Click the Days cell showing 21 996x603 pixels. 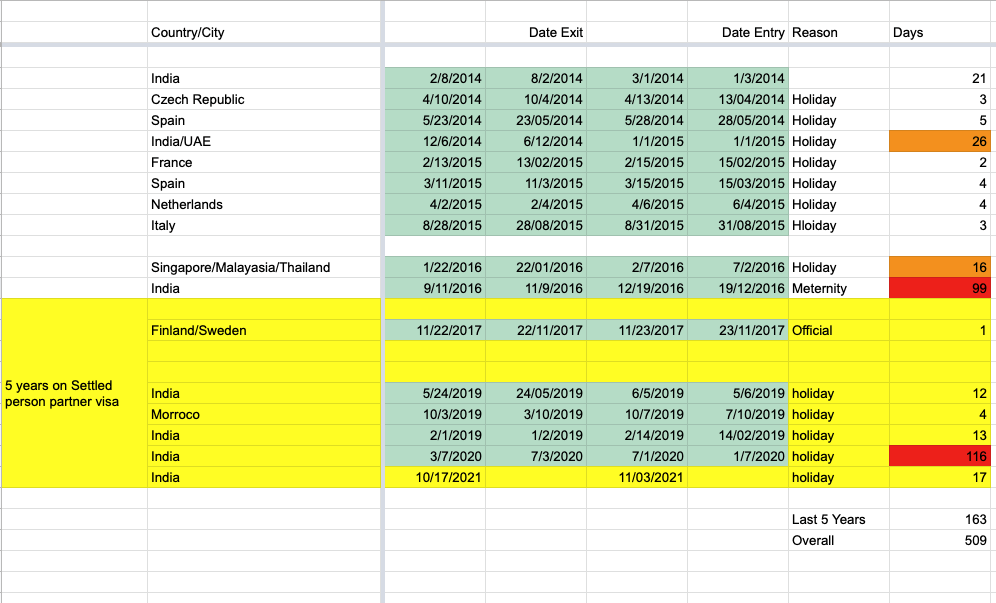click(x=940, y=78)
